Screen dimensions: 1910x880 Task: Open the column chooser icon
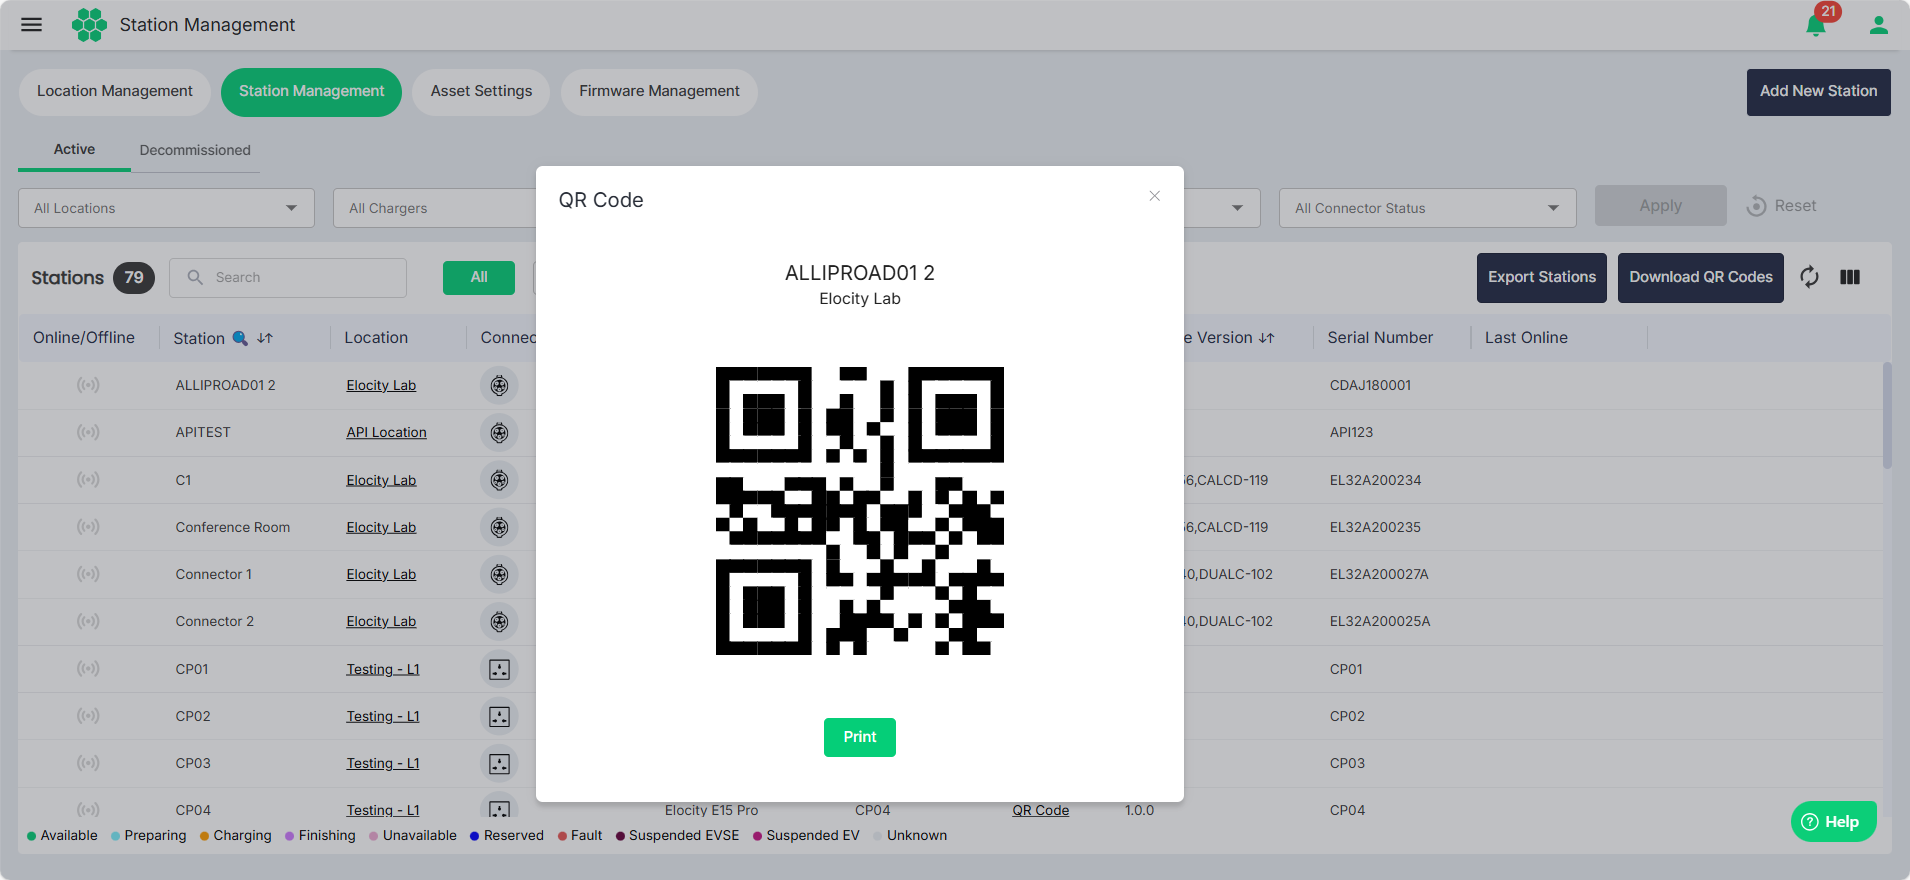click(x=1850, y=277)
